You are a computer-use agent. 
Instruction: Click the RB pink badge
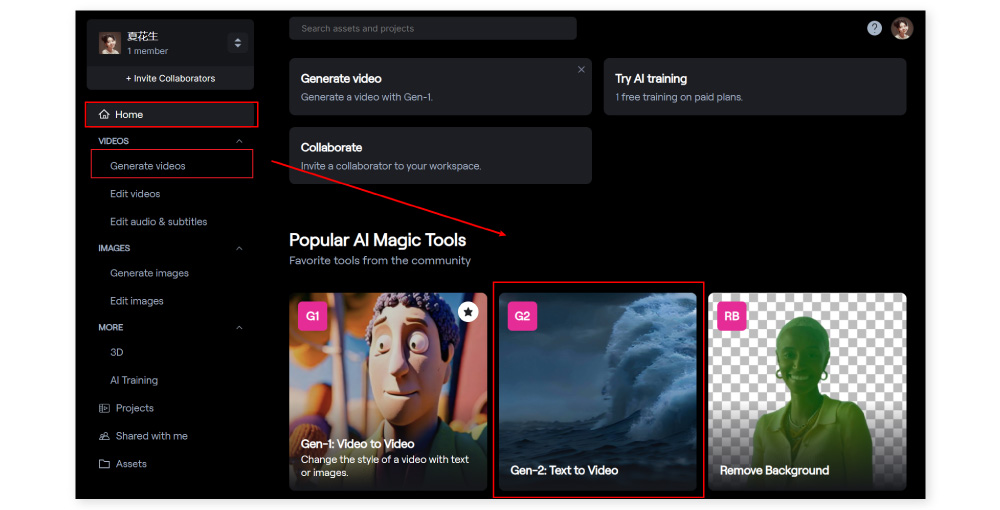(x=732, y=316)
